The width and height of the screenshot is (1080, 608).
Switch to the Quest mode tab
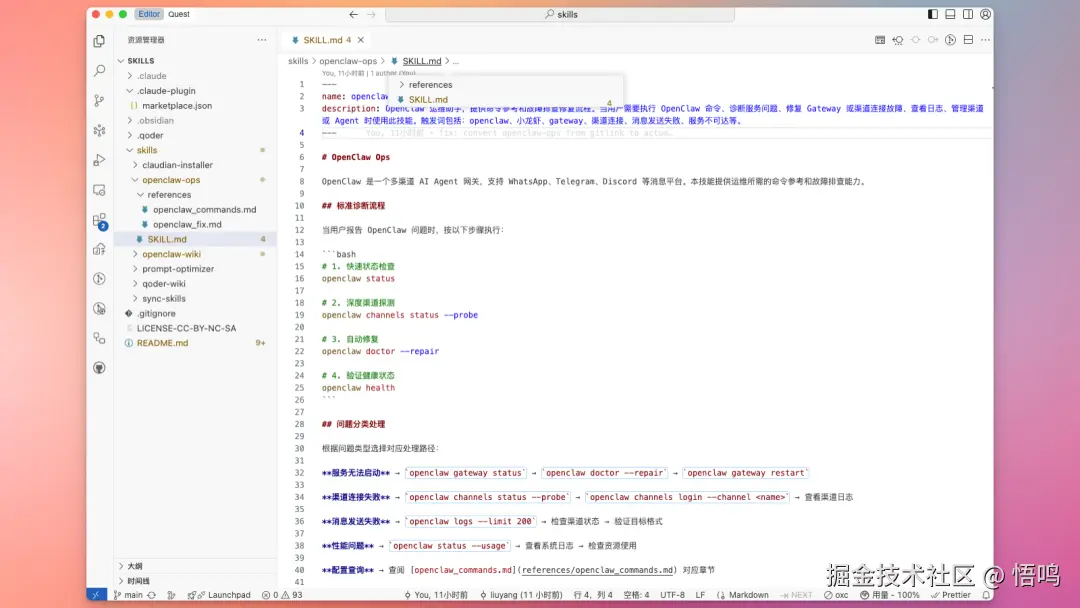click(179, 15)
